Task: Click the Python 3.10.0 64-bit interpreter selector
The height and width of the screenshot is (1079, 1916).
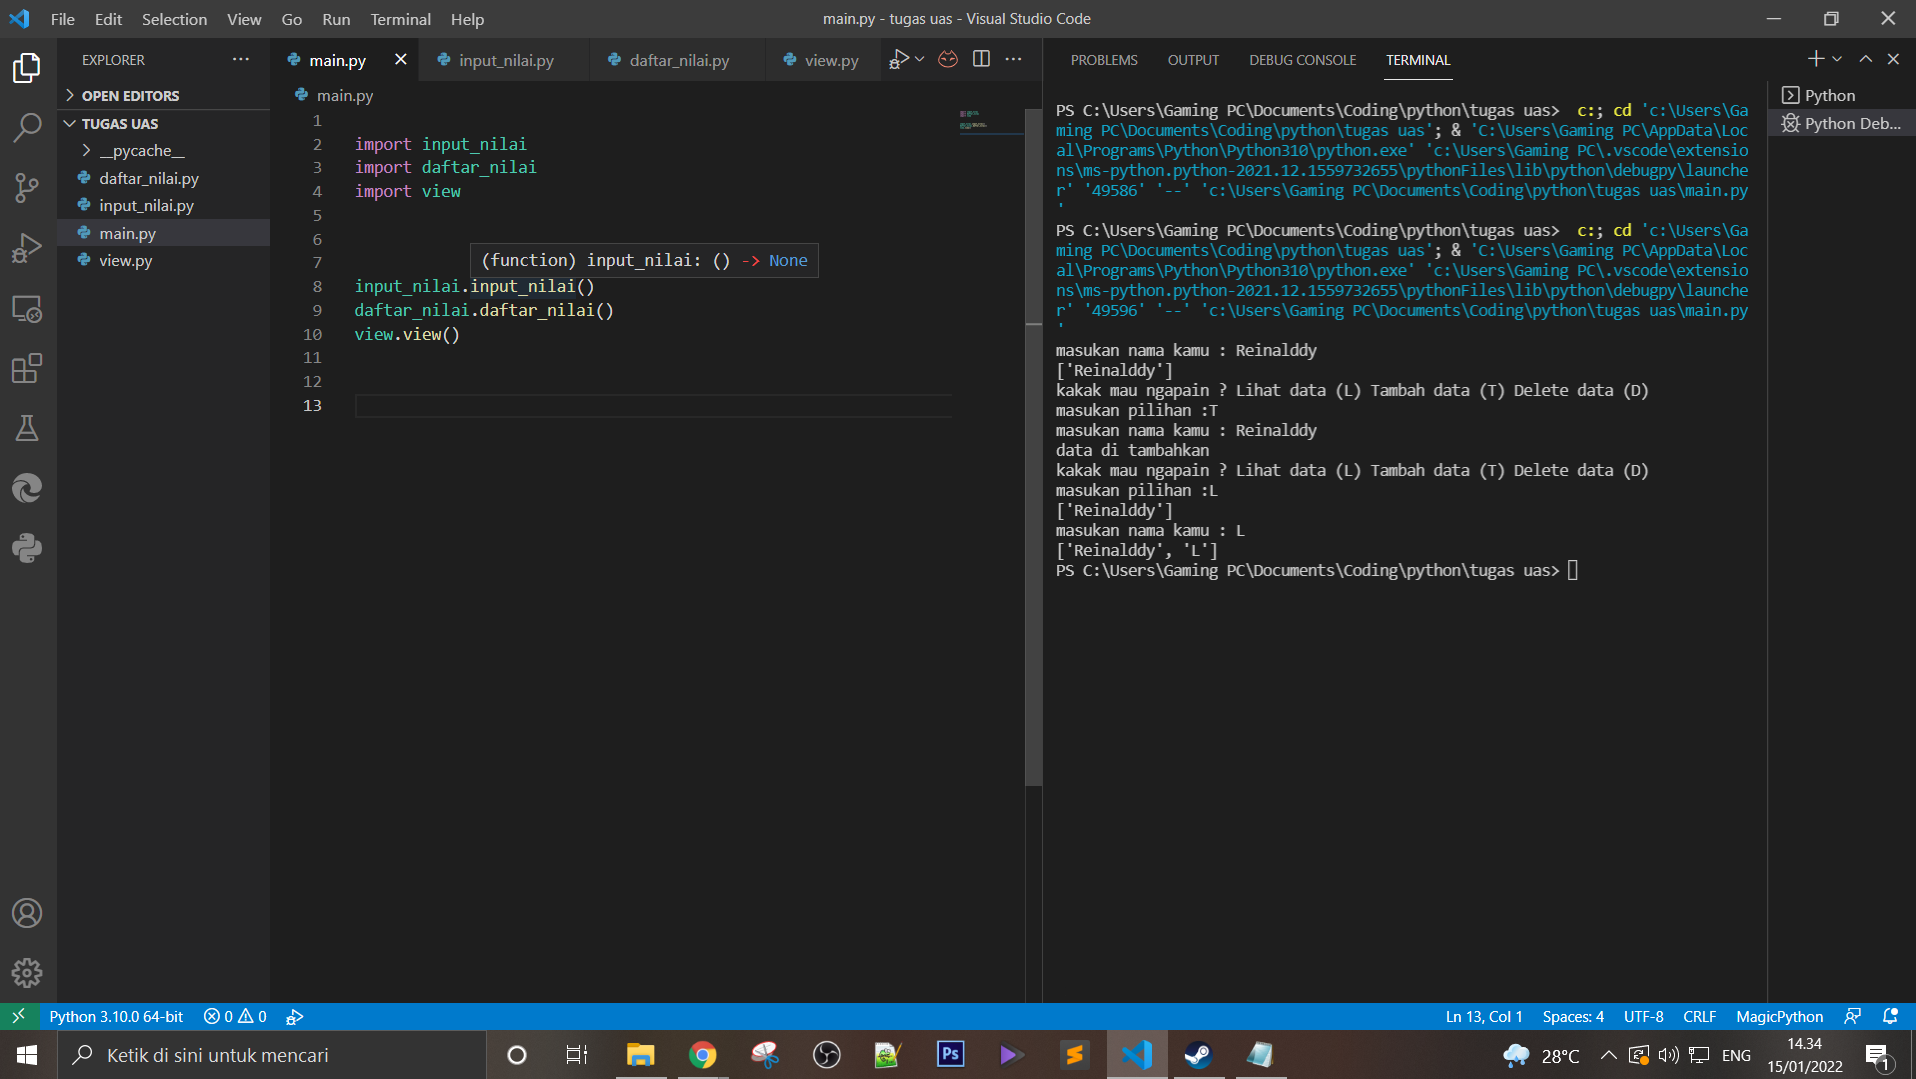Action: [x=116, y=1016]
